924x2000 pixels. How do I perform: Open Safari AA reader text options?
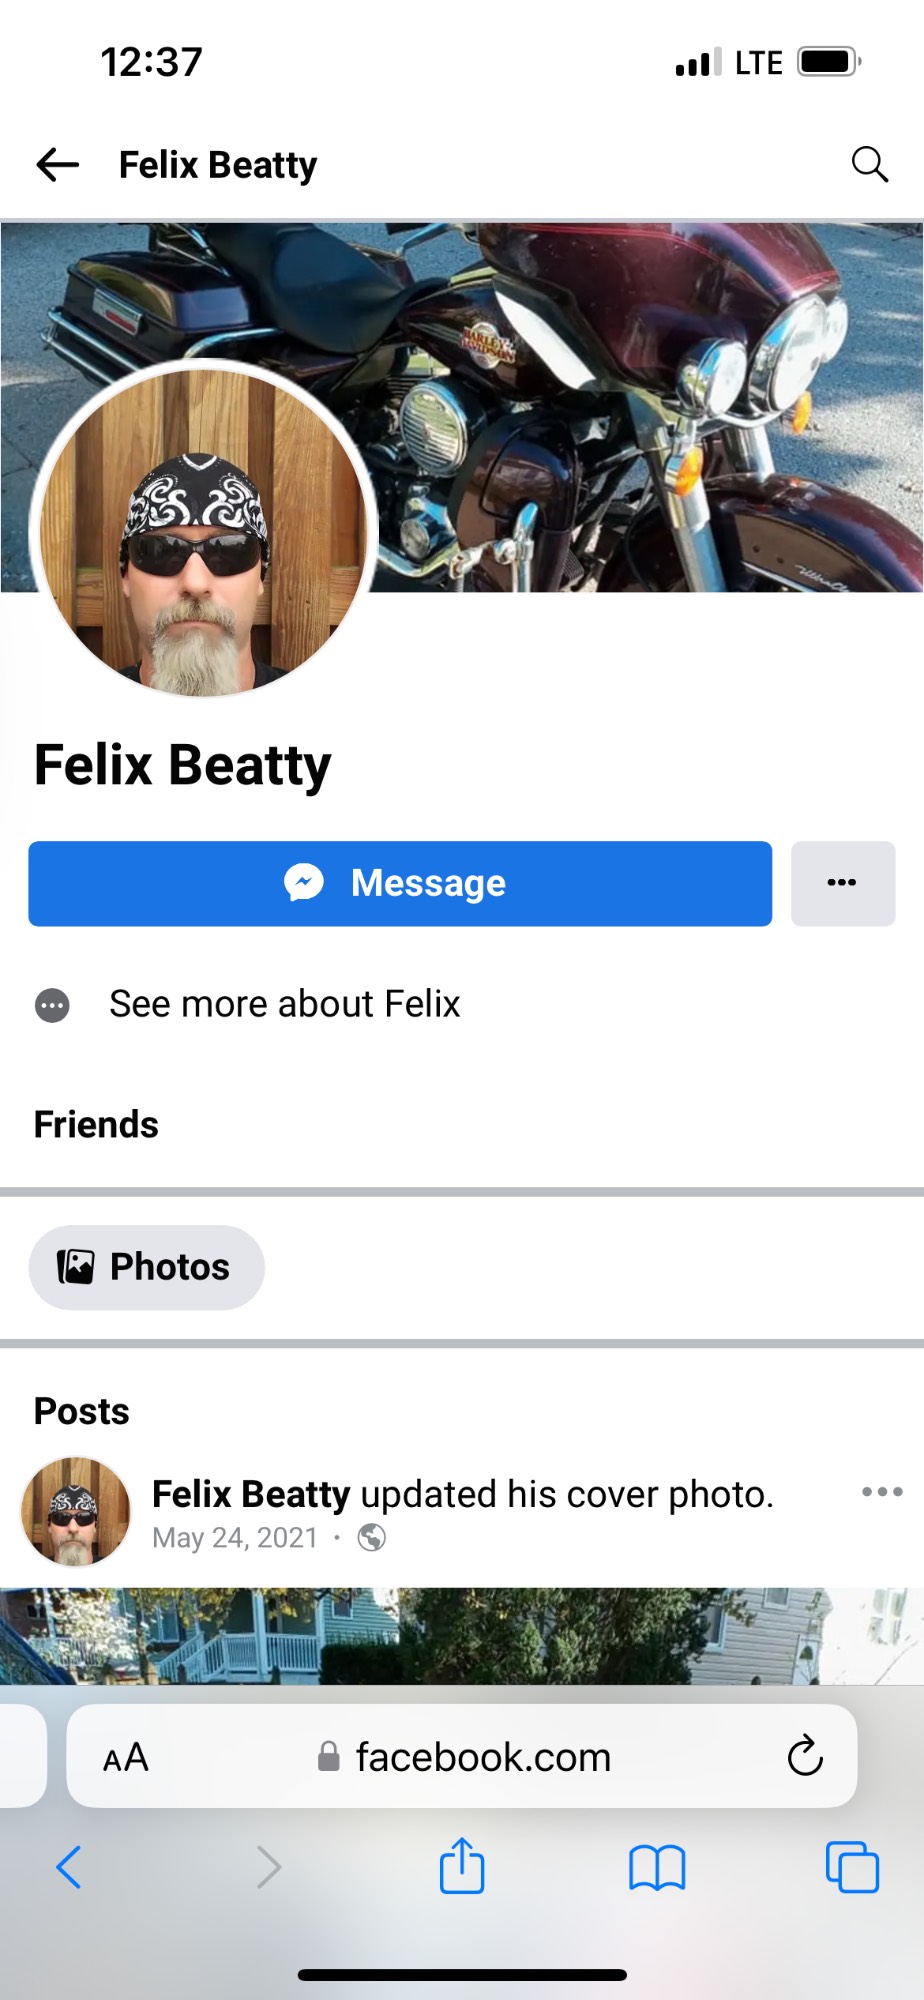(126, 1757)
